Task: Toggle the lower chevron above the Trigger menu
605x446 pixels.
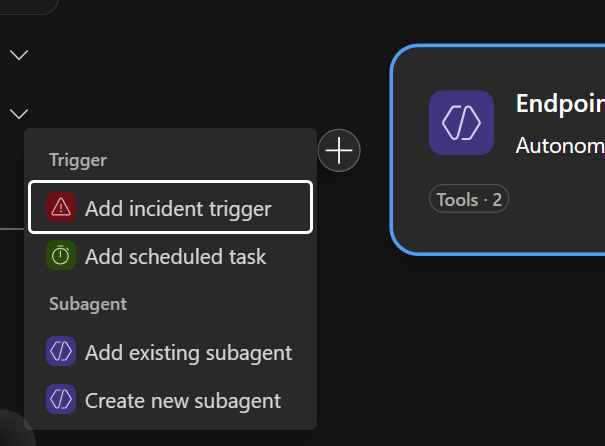Action: [19, 113]
